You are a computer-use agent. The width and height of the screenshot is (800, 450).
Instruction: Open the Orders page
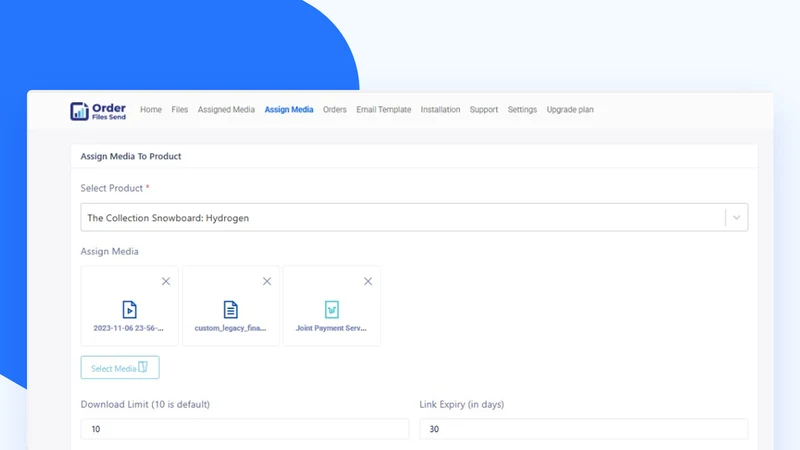(x=335, y=110)
